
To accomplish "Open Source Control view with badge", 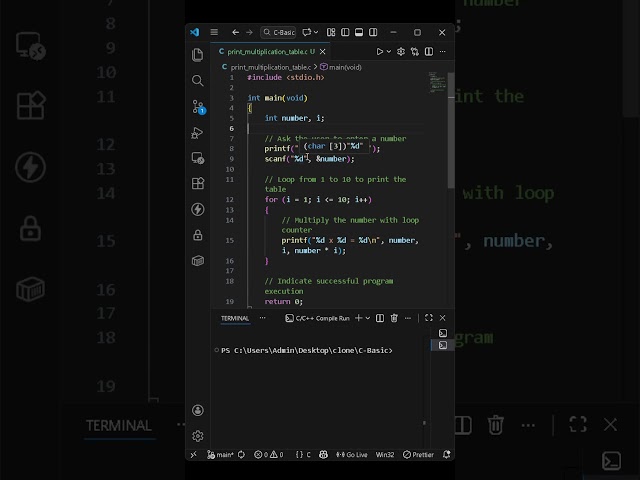I will tap(198, 107).
